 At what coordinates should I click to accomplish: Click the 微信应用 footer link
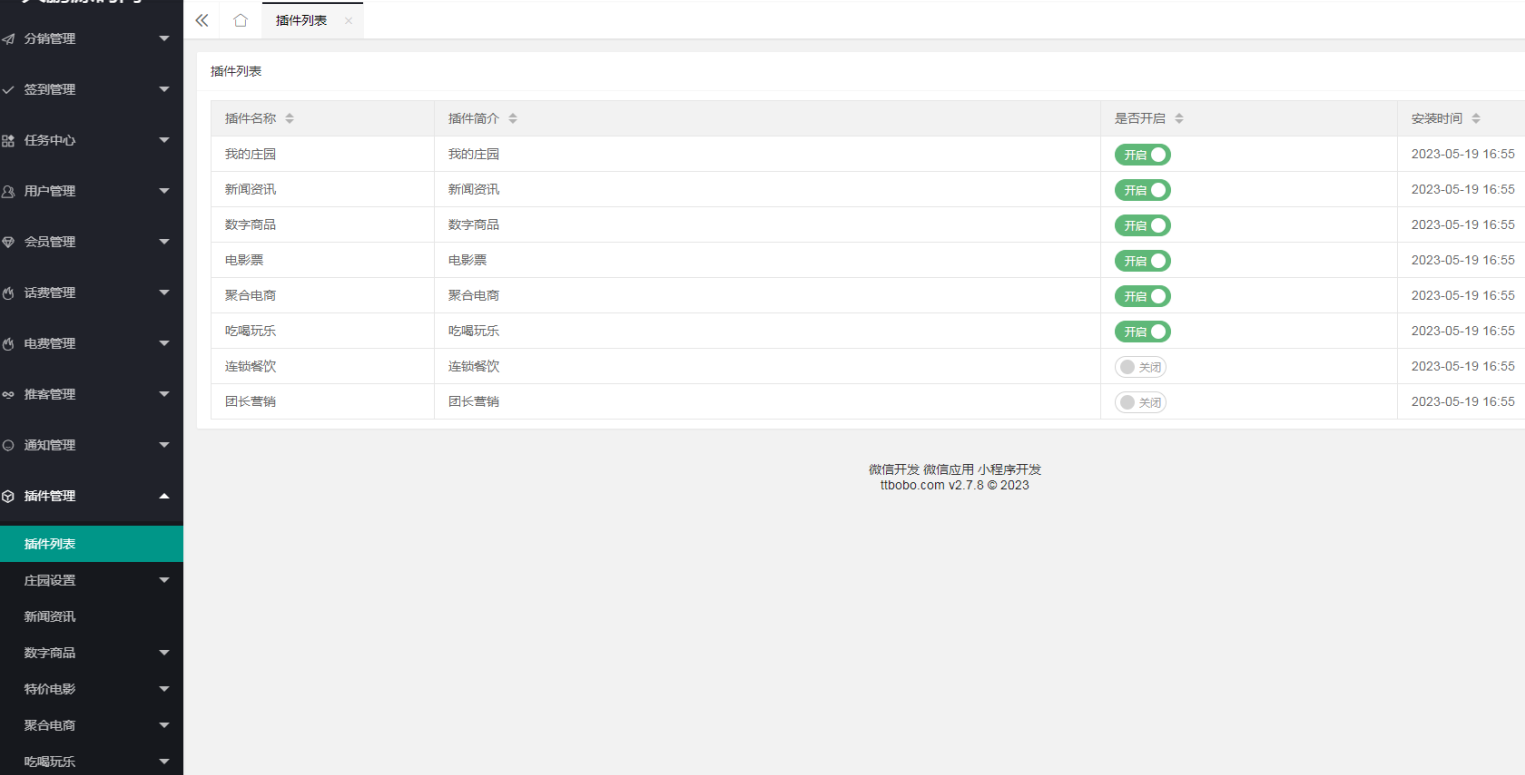coord(948,470)
